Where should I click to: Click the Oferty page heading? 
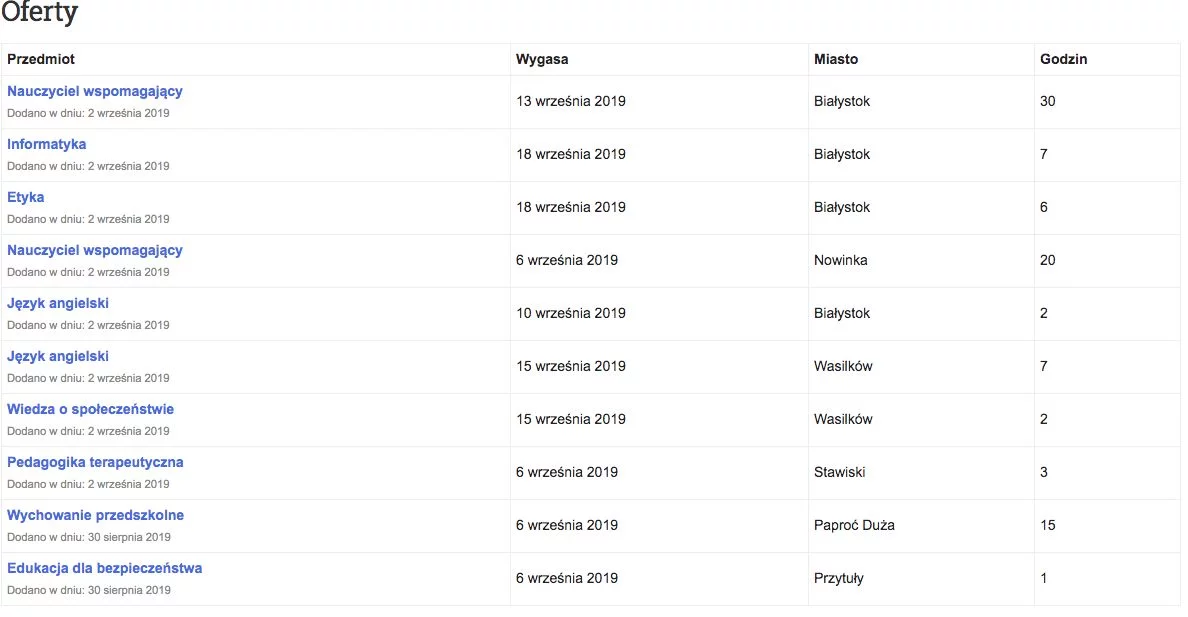tap(39, 12)
